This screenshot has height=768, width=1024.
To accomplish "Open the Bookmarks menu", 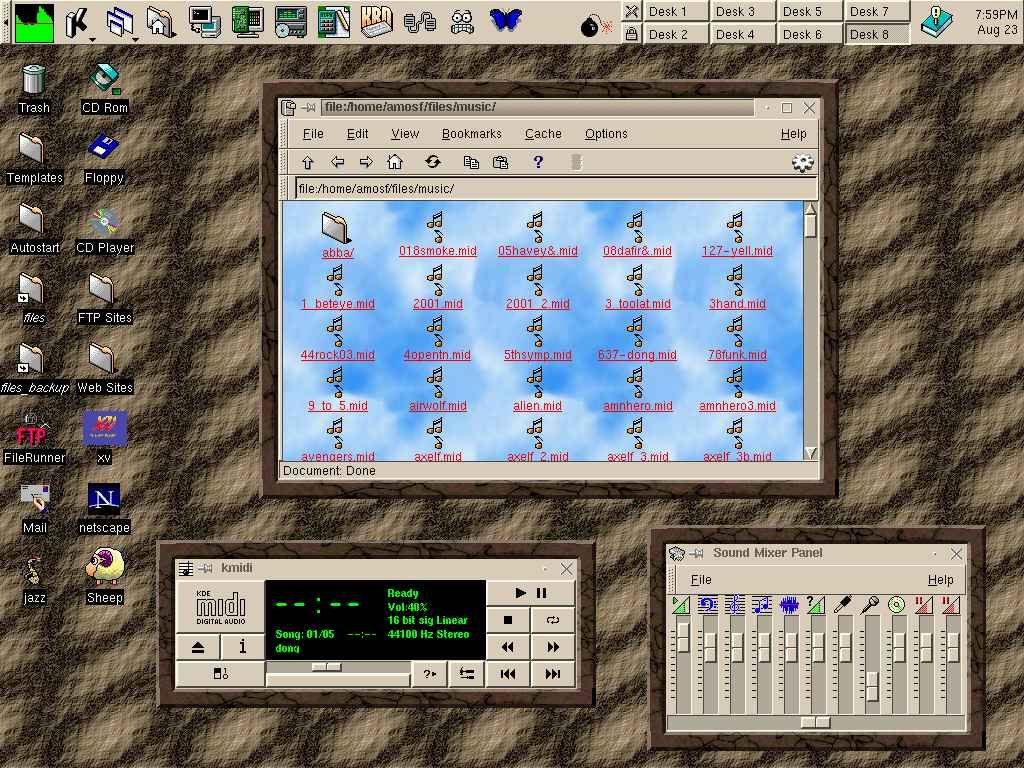I will coord(471,134).
